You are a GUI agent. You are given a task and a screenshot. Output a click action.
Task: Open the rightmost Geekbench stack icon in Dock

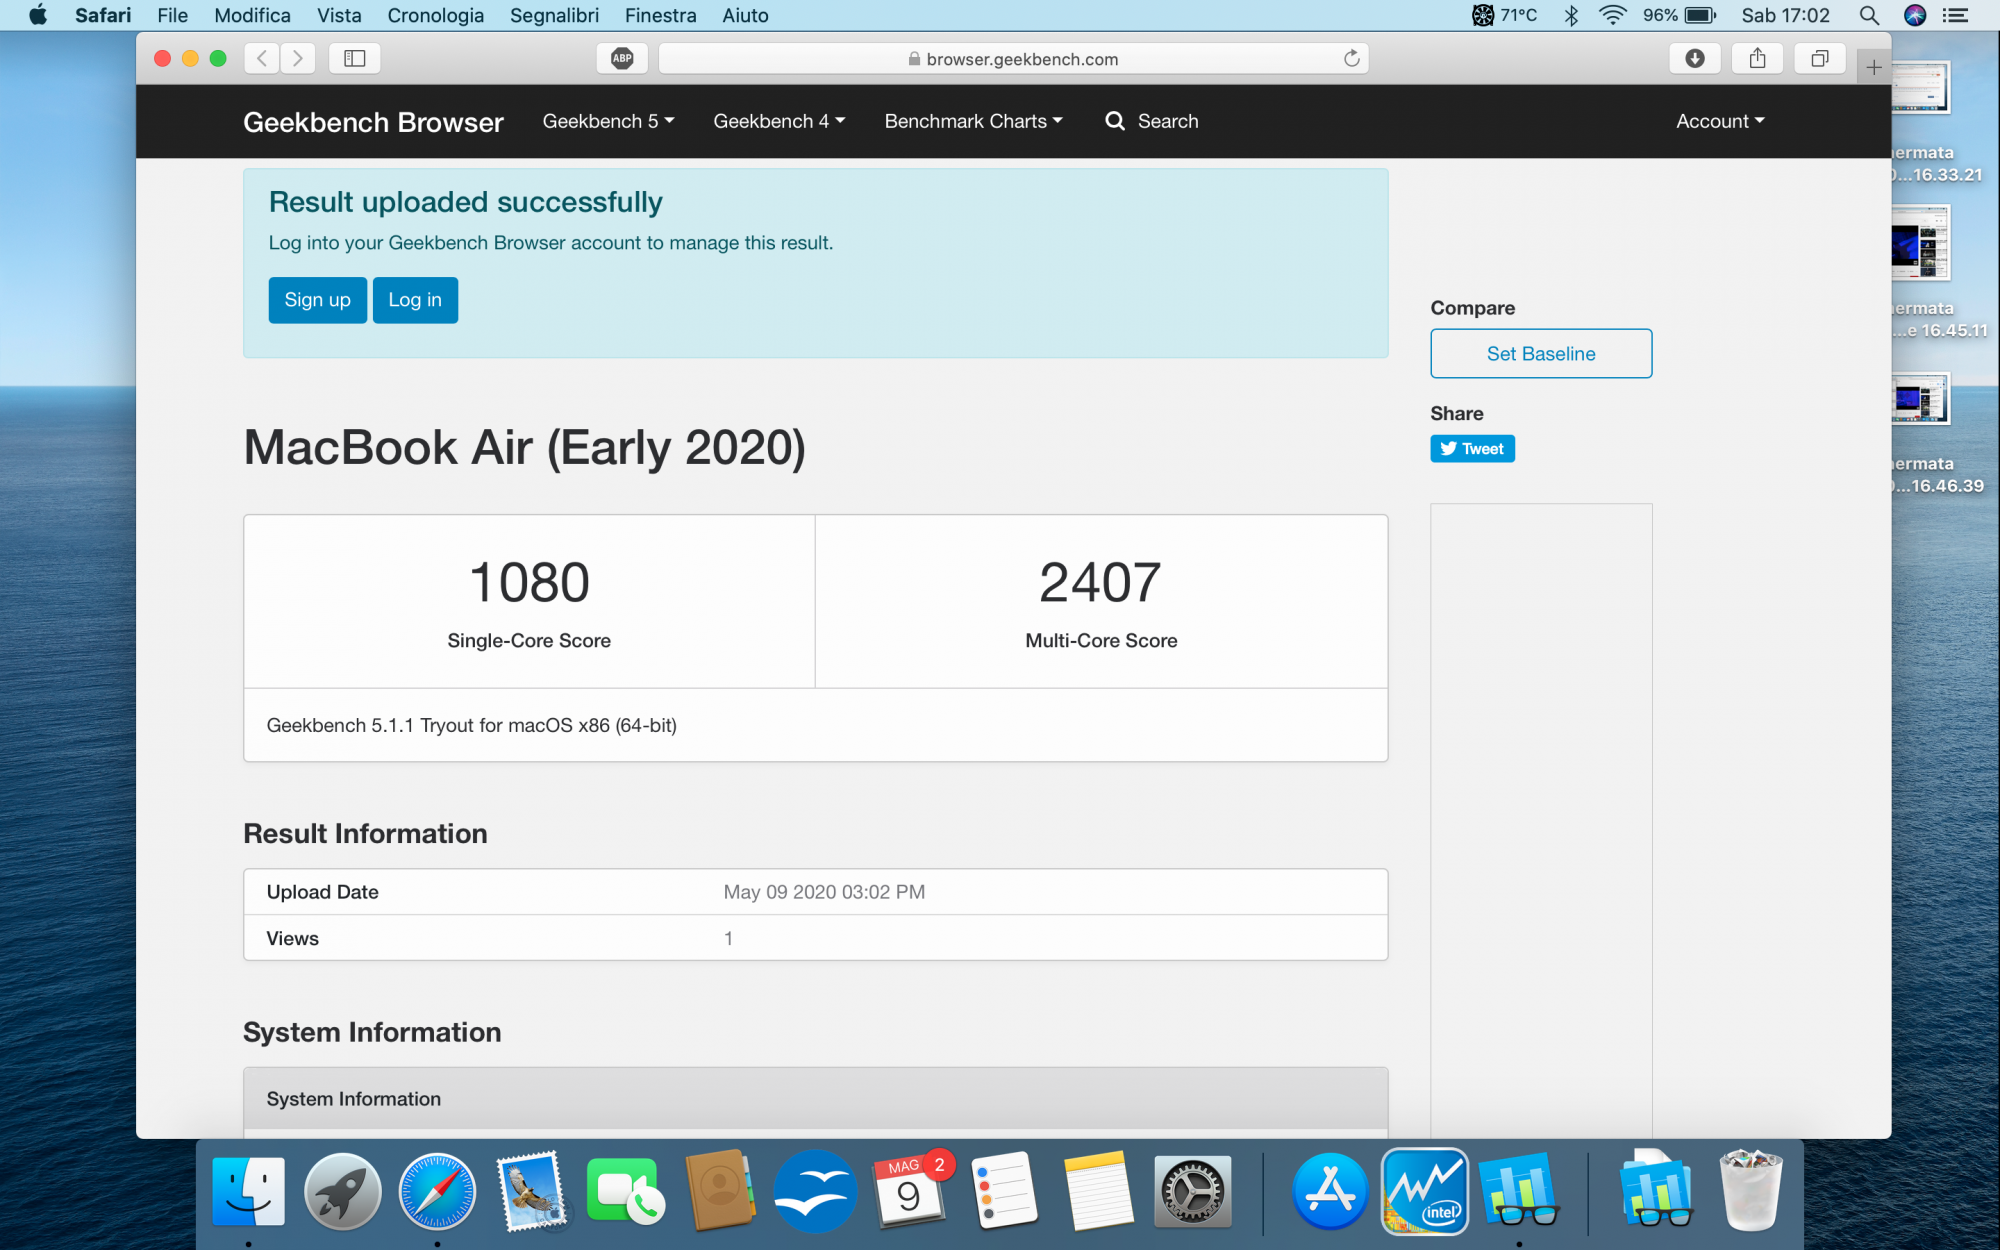pyautogui.click(x=1656, y=1190)
